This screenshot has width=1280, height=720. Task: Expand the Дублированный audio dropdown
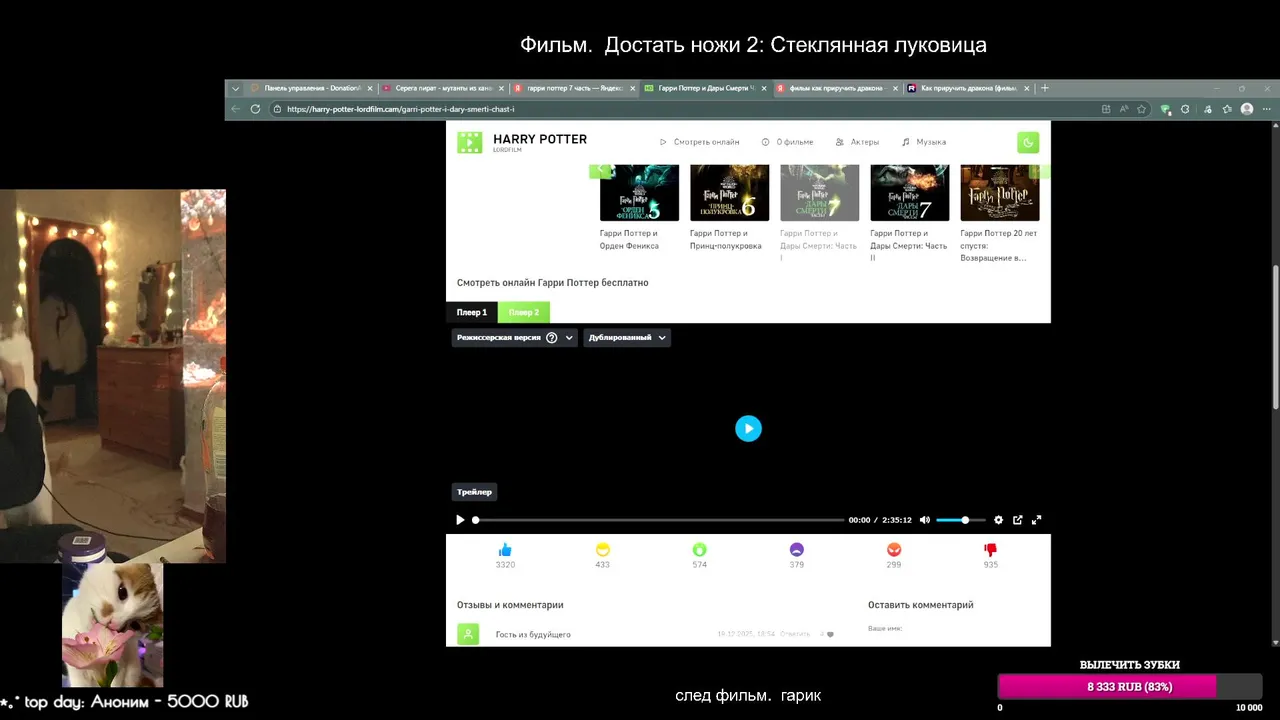[x=627, y=338]
